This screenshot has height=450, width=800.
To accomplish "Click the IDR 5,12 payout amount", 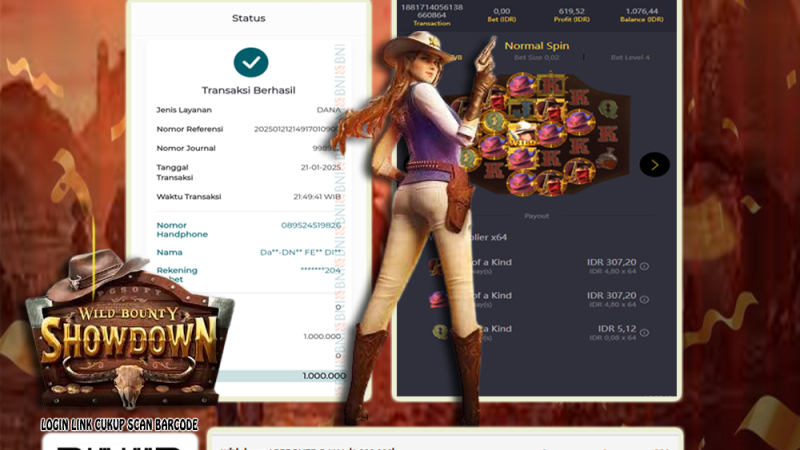I will tap(617, 329).
